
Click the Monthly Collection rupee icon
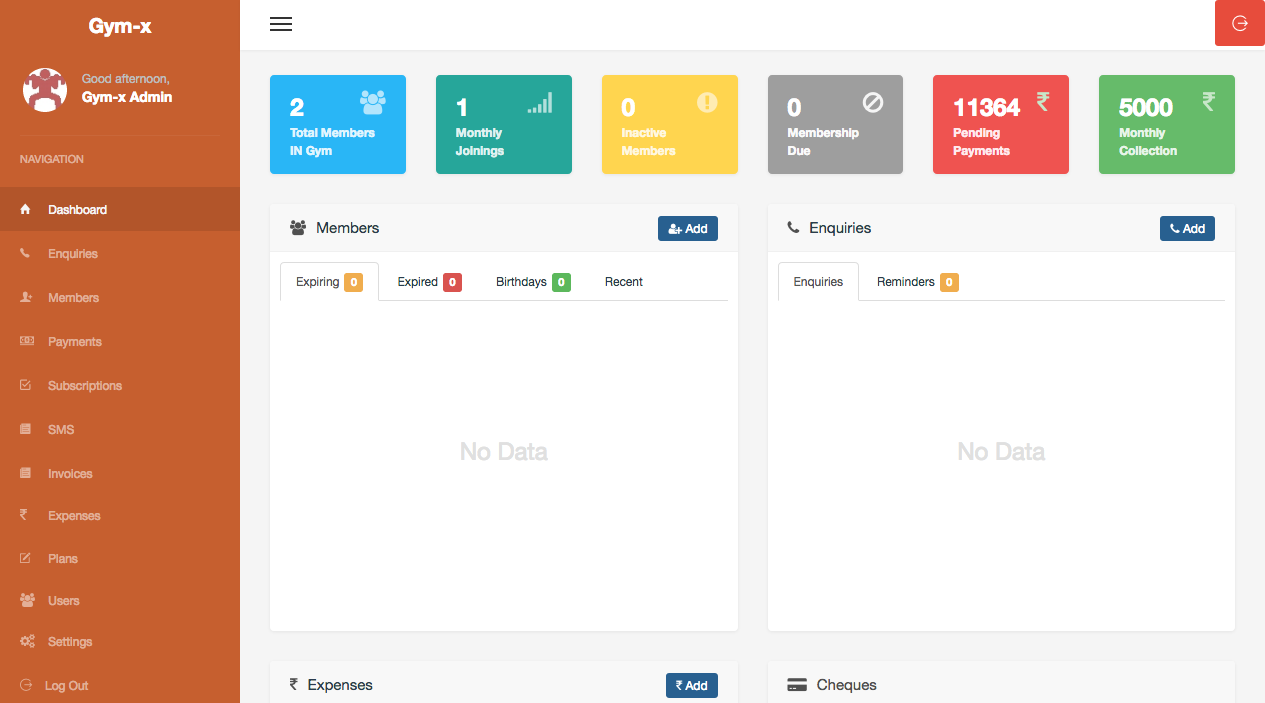click(1208, 101)
